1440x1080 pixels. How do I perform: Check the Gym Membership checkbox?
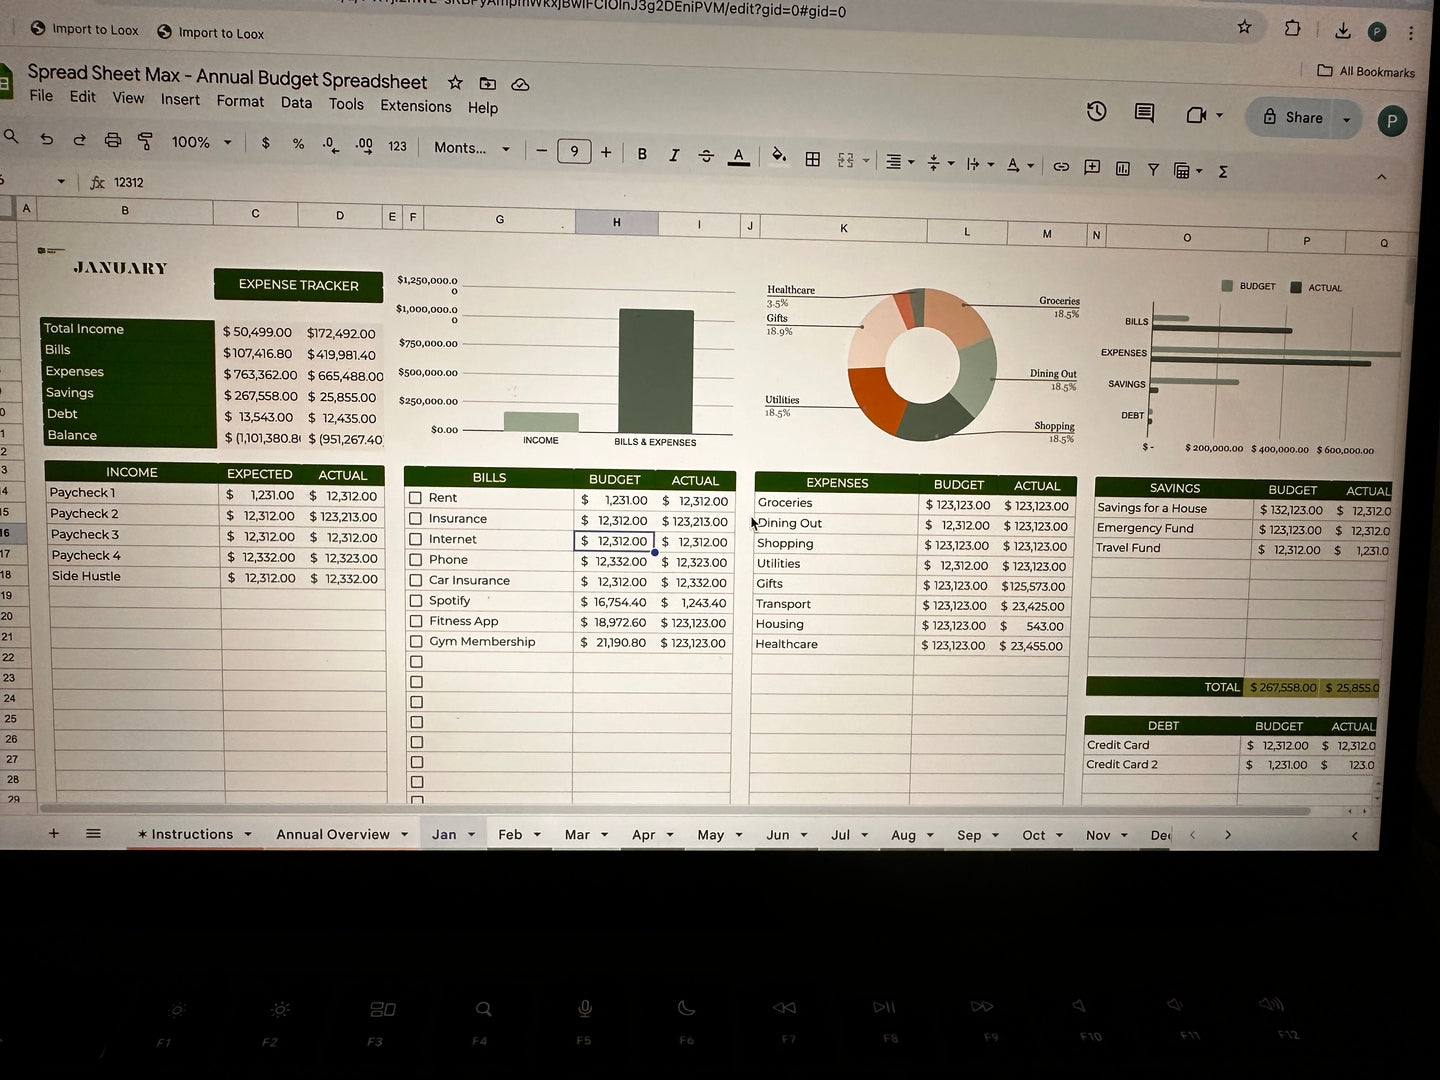point(415,642)
